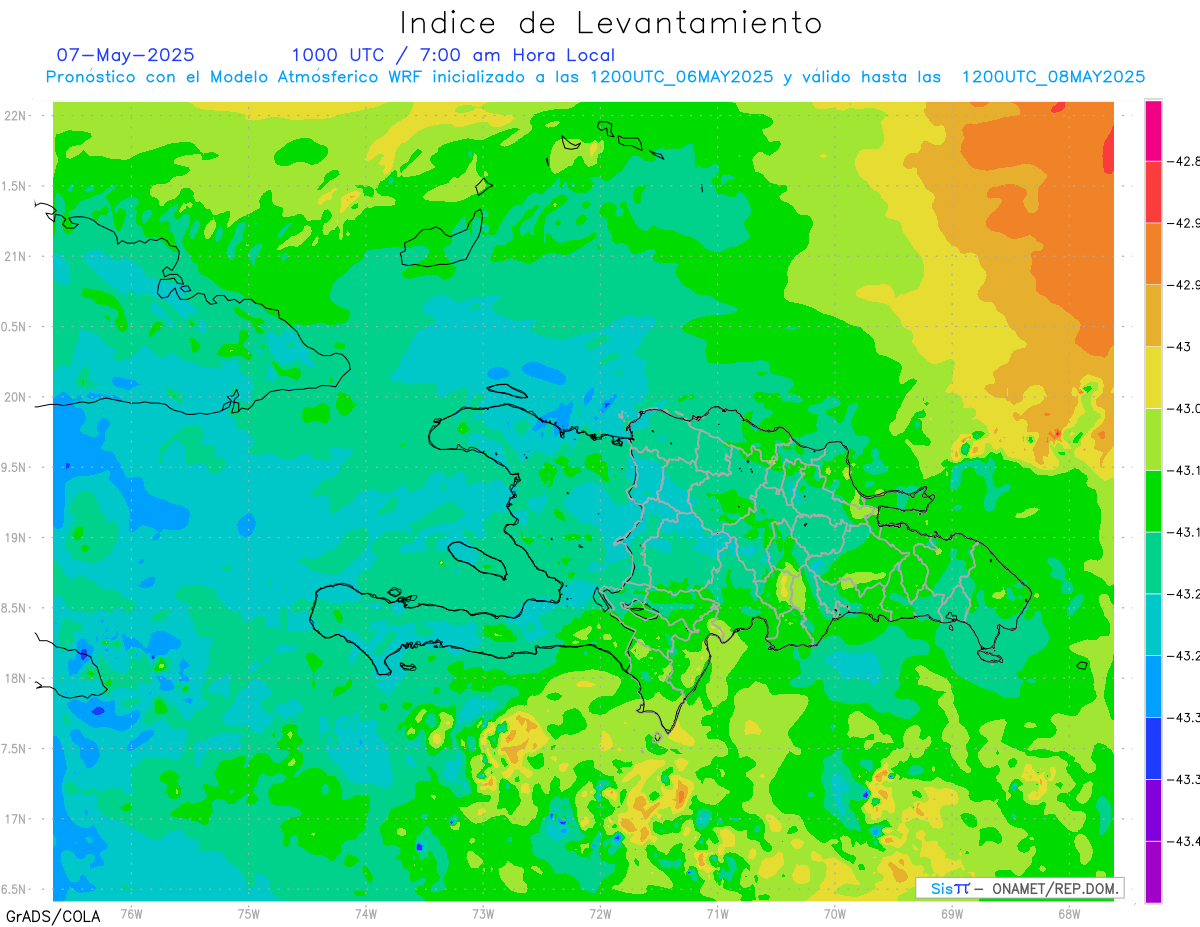Click the init timestamp 1200UTC_06MAY2025
The width and height of the screenshot is (1200, 927).
pos(682,77)
